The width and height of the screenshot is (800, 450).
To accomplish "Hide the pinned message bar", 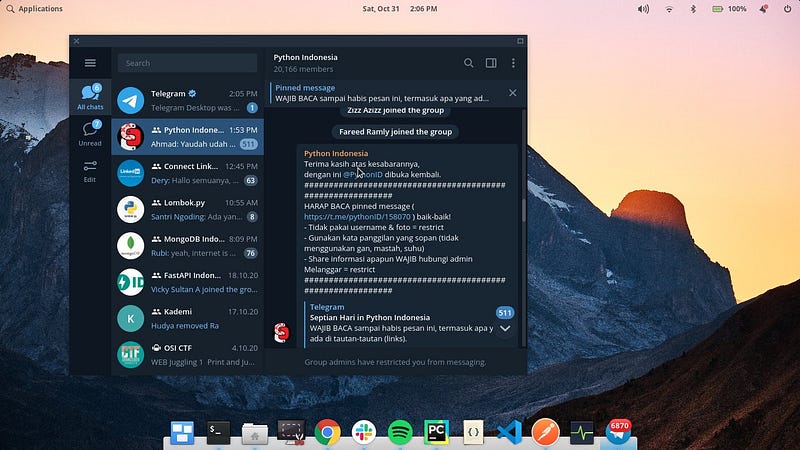I will [513, 93].
